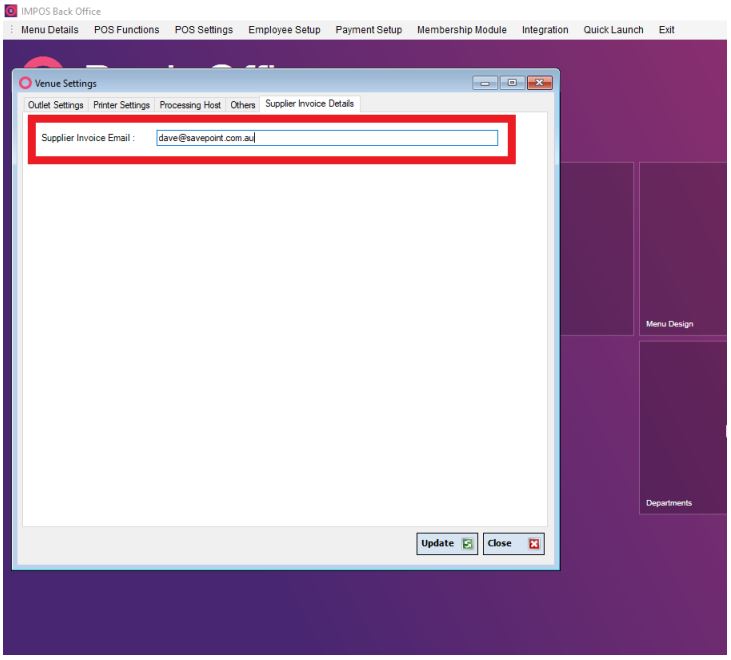The image size is (731, 660).
Task: Open the Printer Settings tab
Action: pyautogui.click(x=121, y=105)
